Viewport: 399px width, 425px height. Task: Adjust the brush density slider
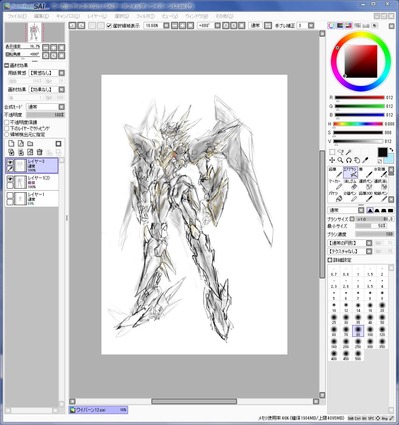click(x=375, y=234)
